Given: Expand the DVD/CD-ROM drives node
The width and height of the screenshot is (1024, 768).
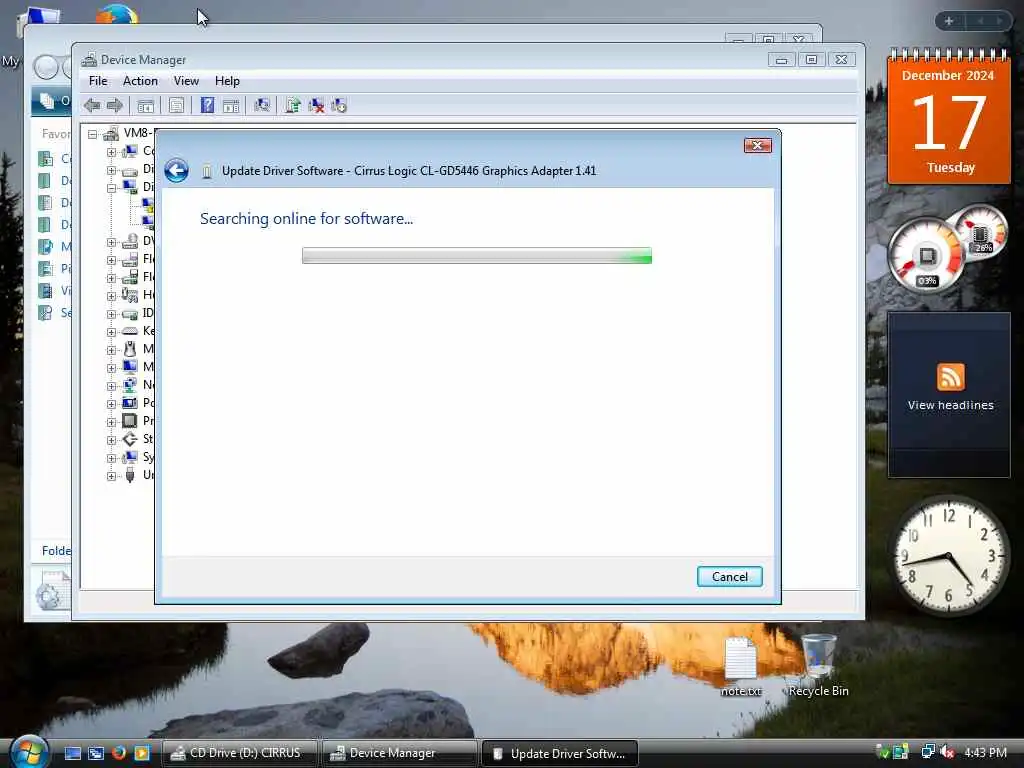Looking at the screenshot, I should coord(112,242).
